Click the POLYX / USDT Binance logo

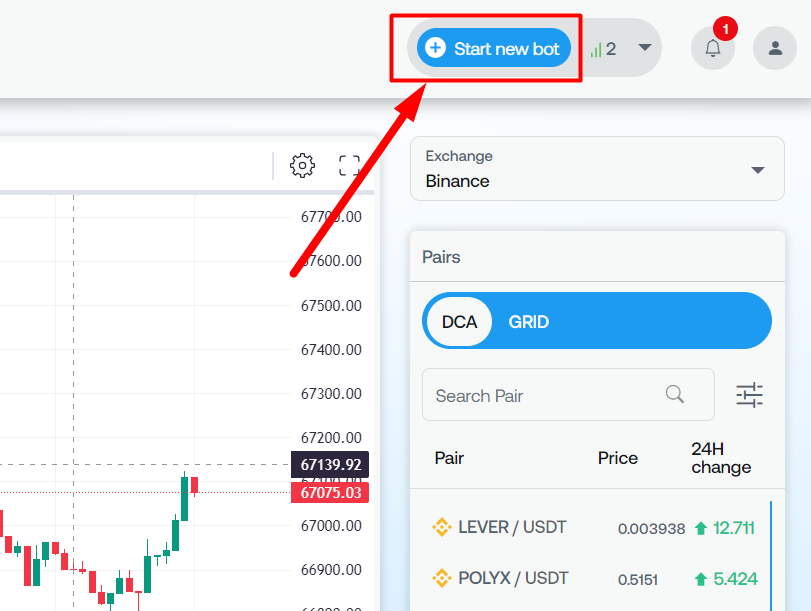coord(441,578)
